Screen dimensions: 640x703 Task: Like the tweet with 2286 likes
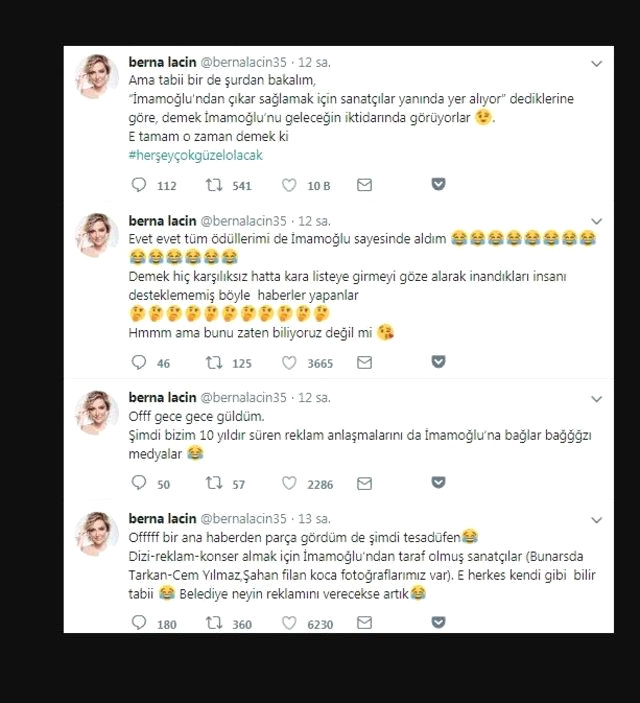(x=288, y=484)
